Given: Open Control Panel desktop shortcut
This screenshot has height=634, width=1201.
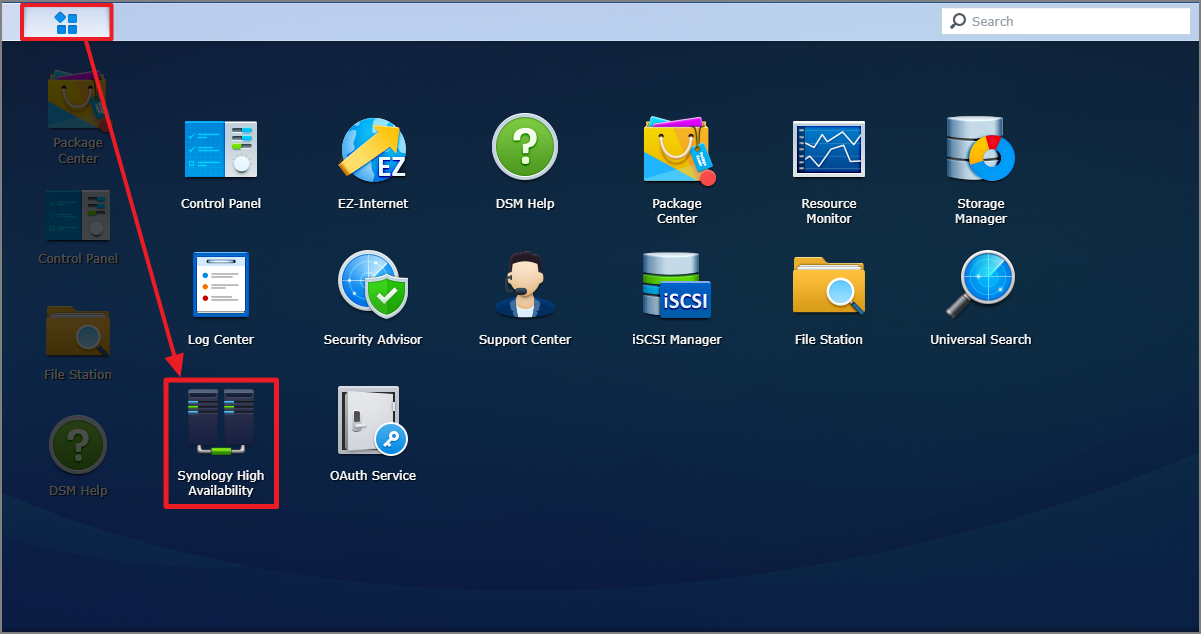Looking at the screenshot, I should click(x=78, y=216).
